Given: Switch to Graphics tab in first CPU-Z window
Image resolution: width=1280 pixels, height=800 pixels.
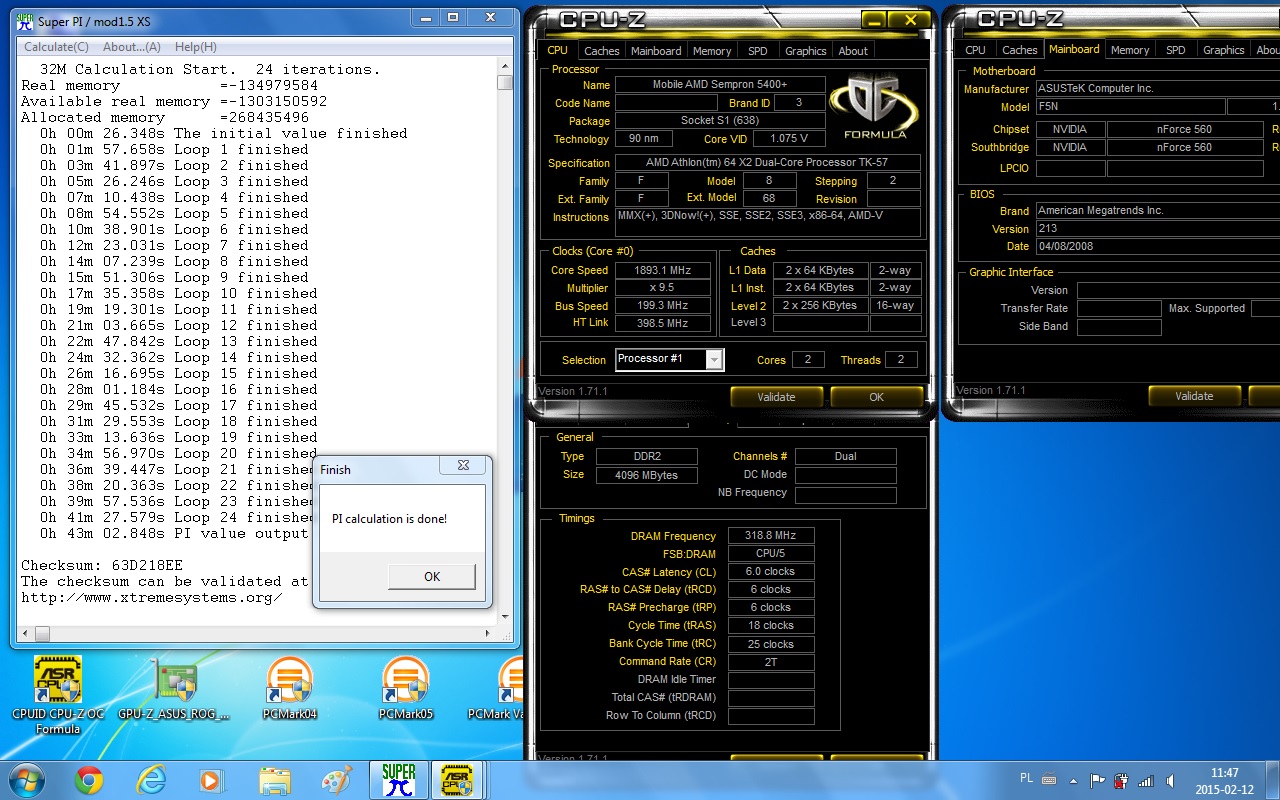Looking at the screenshot, I should [806, 50].
